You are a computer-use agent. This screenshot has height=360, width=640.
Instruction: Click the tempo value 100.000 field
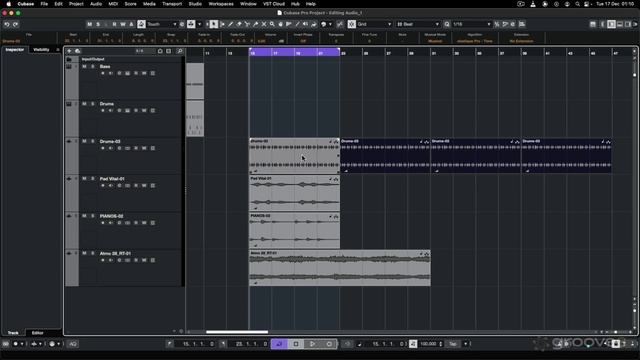coord(429,344)
